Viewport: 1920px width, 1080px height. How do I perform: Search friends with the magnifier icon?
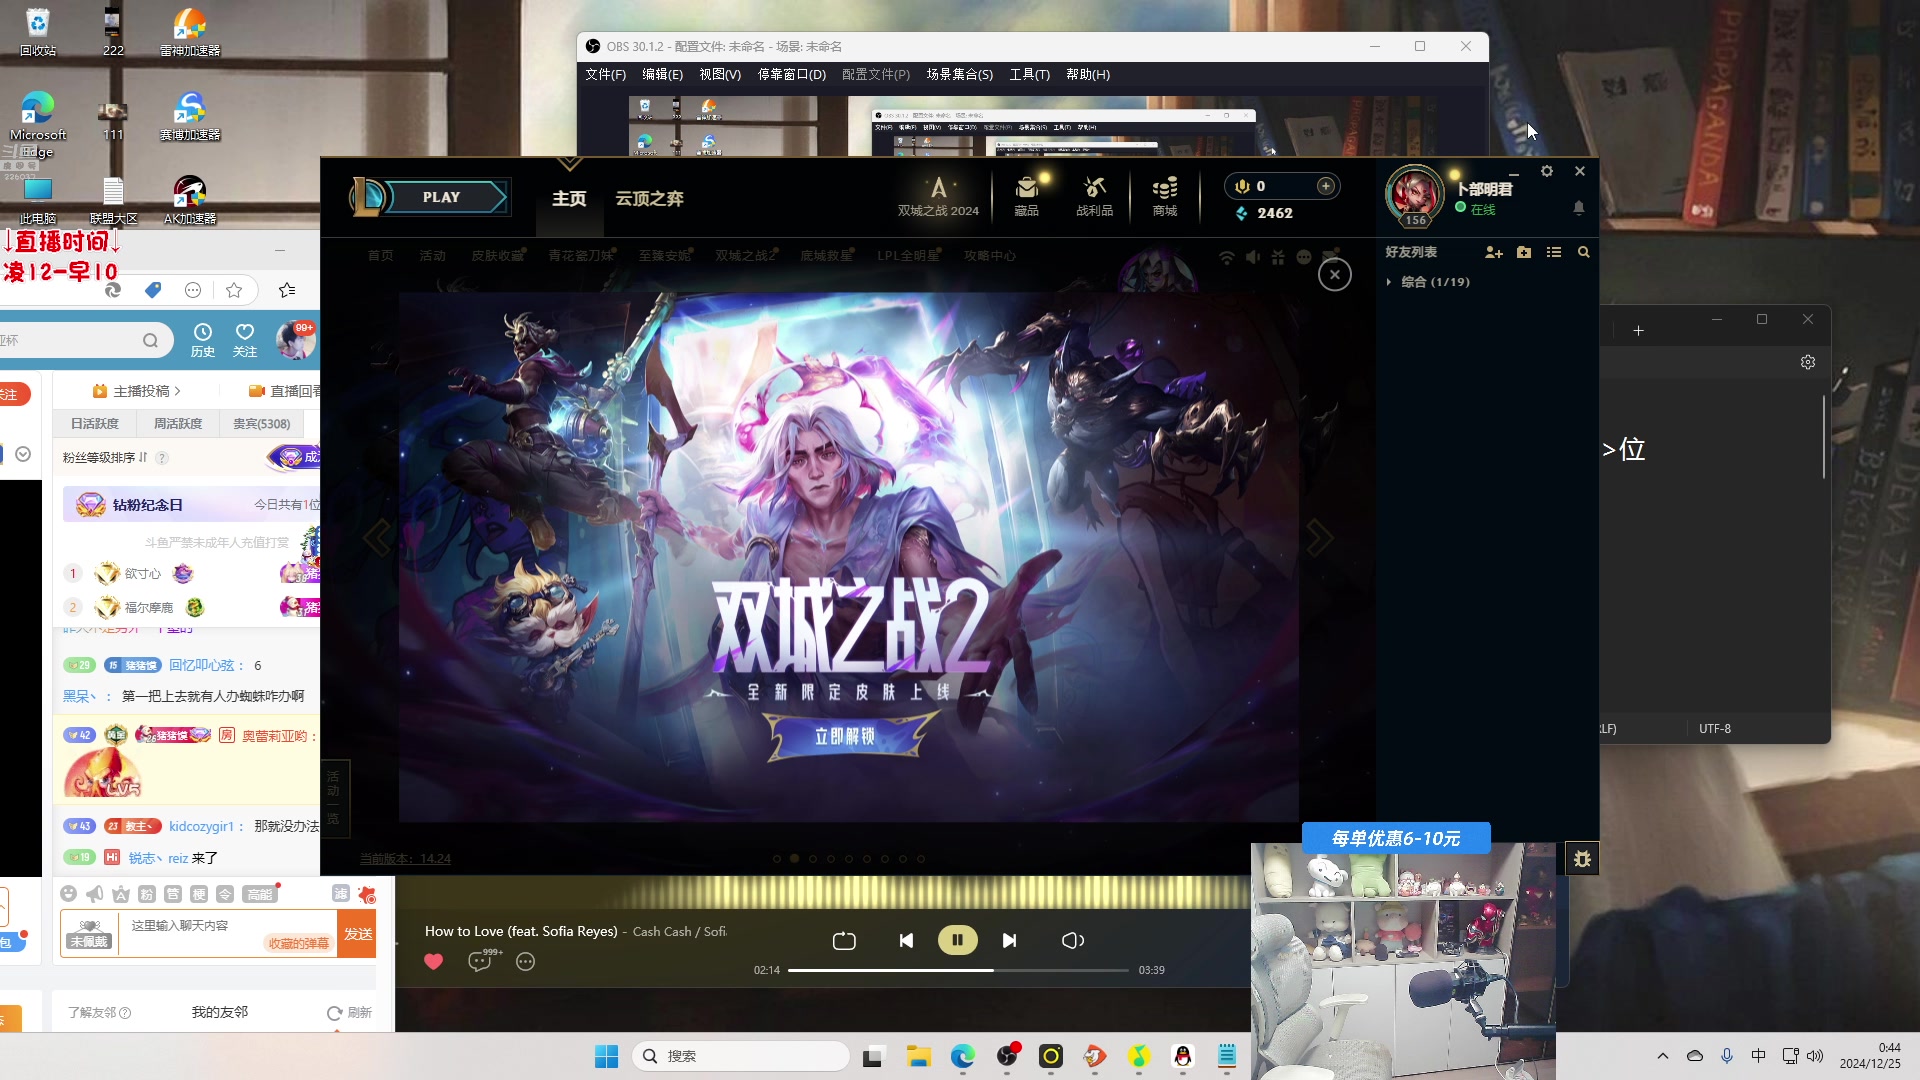[x=1584, y=252]
